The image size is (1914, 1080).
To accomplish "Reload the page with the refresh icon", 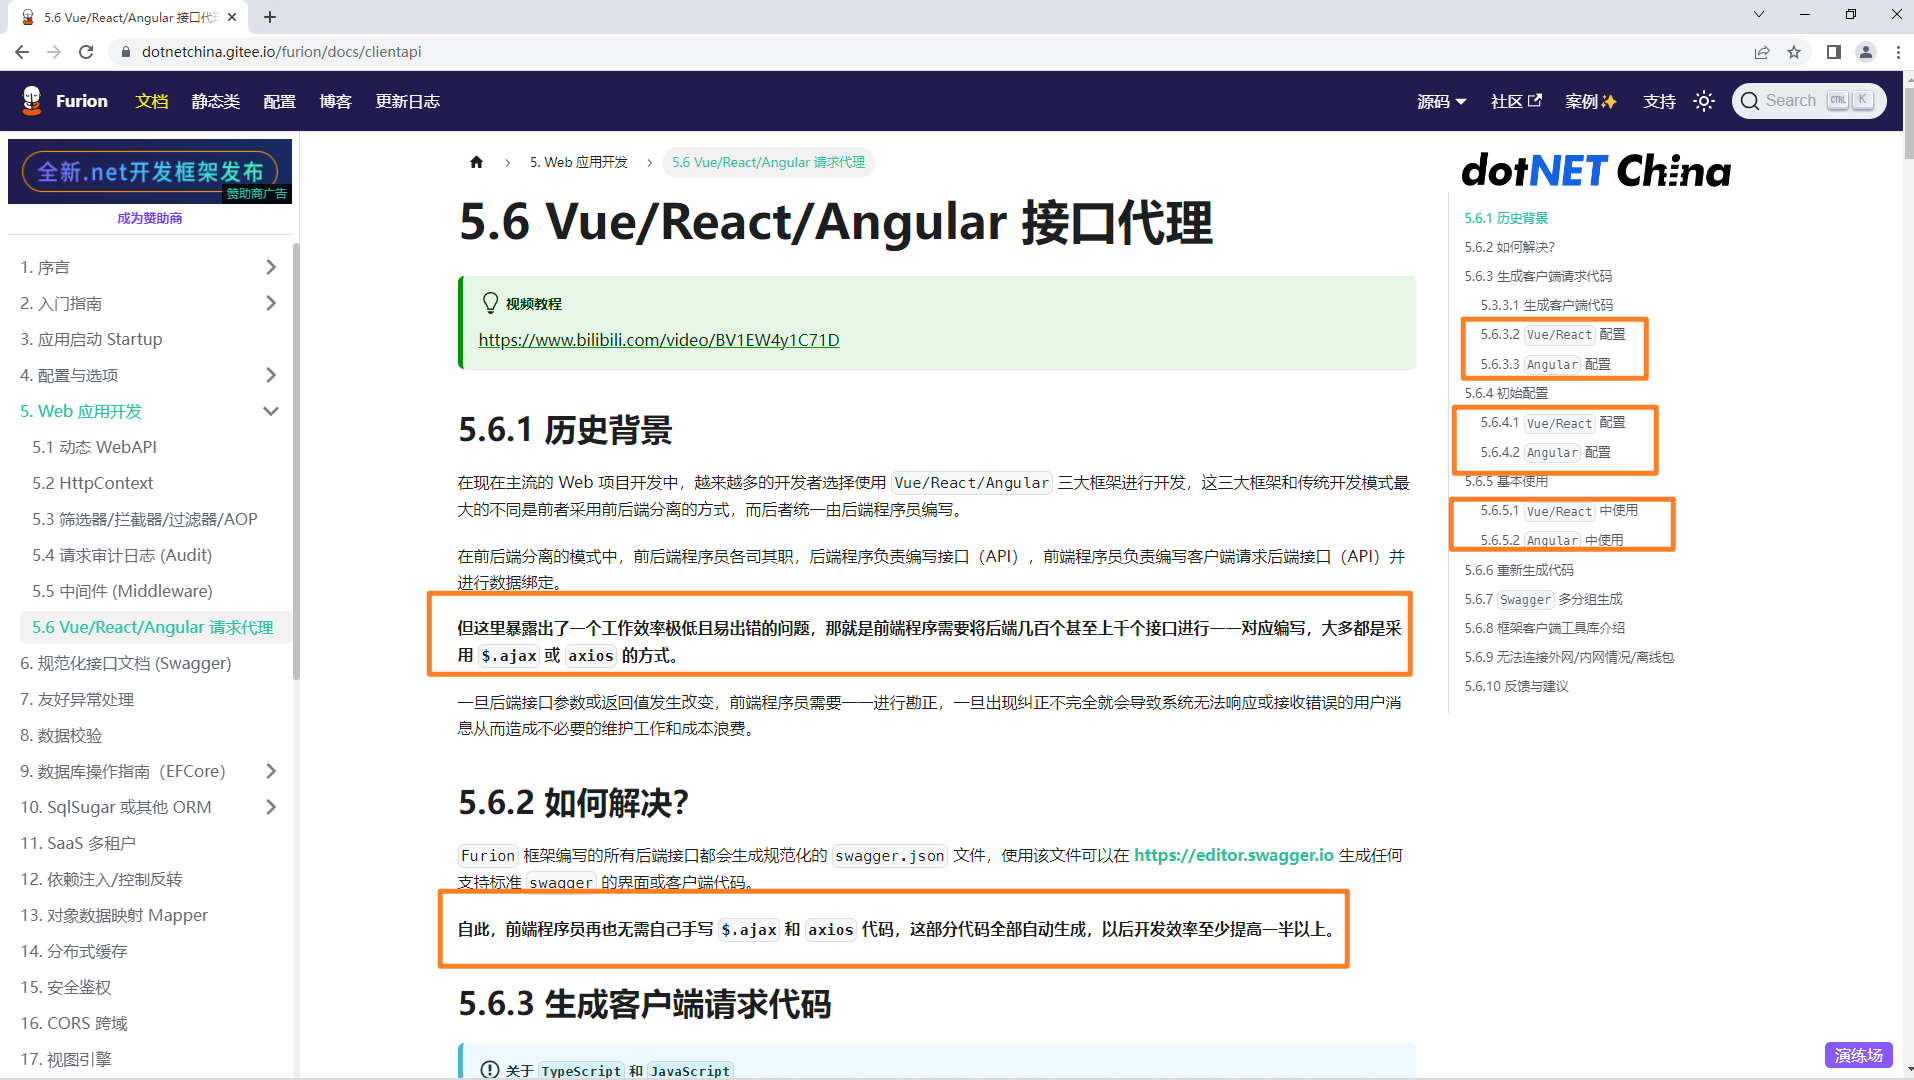I will coord(86,52).
